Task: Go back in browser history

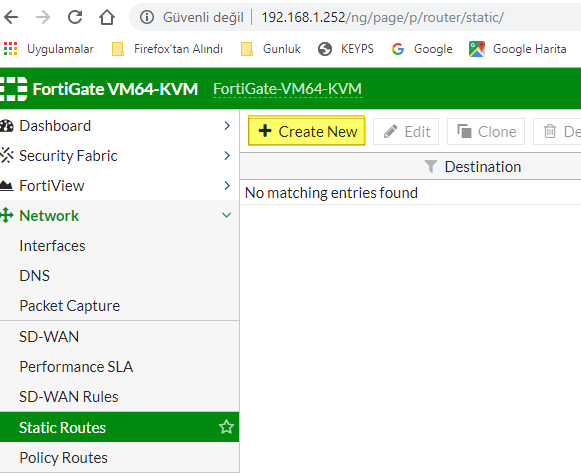Action: 11,17
